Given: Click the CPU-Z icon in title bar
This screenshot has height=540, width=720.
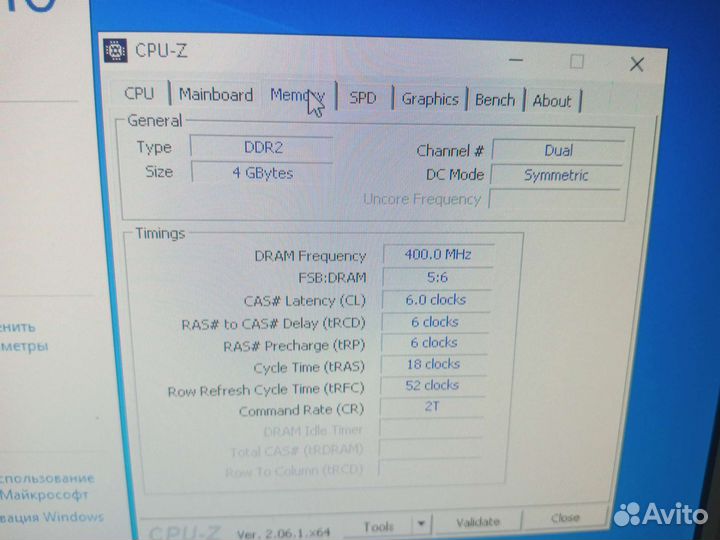Looking at the screenshot, I should [116, 51].
